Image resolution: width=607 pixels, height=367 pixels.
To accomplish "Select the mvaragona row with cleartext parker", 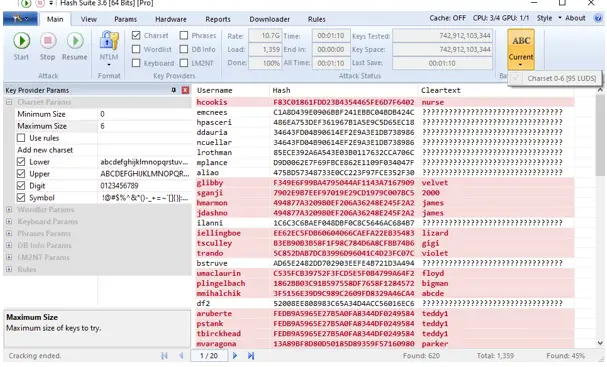I will [385, 344].
